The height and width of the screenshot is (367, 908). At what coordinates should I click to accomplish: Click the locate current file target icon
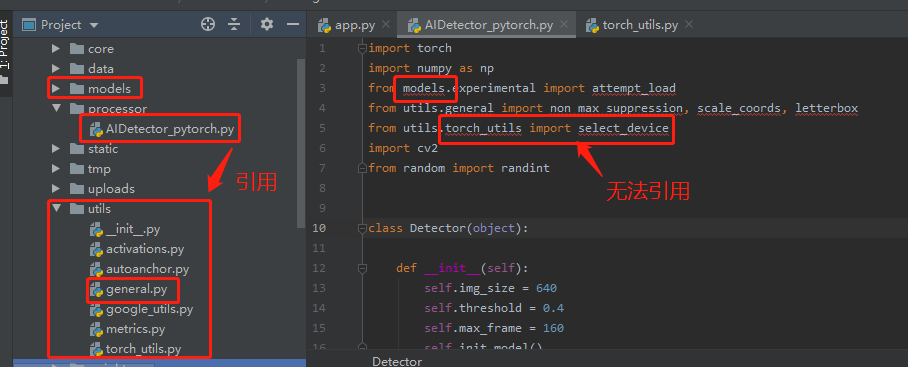[208, 24]
